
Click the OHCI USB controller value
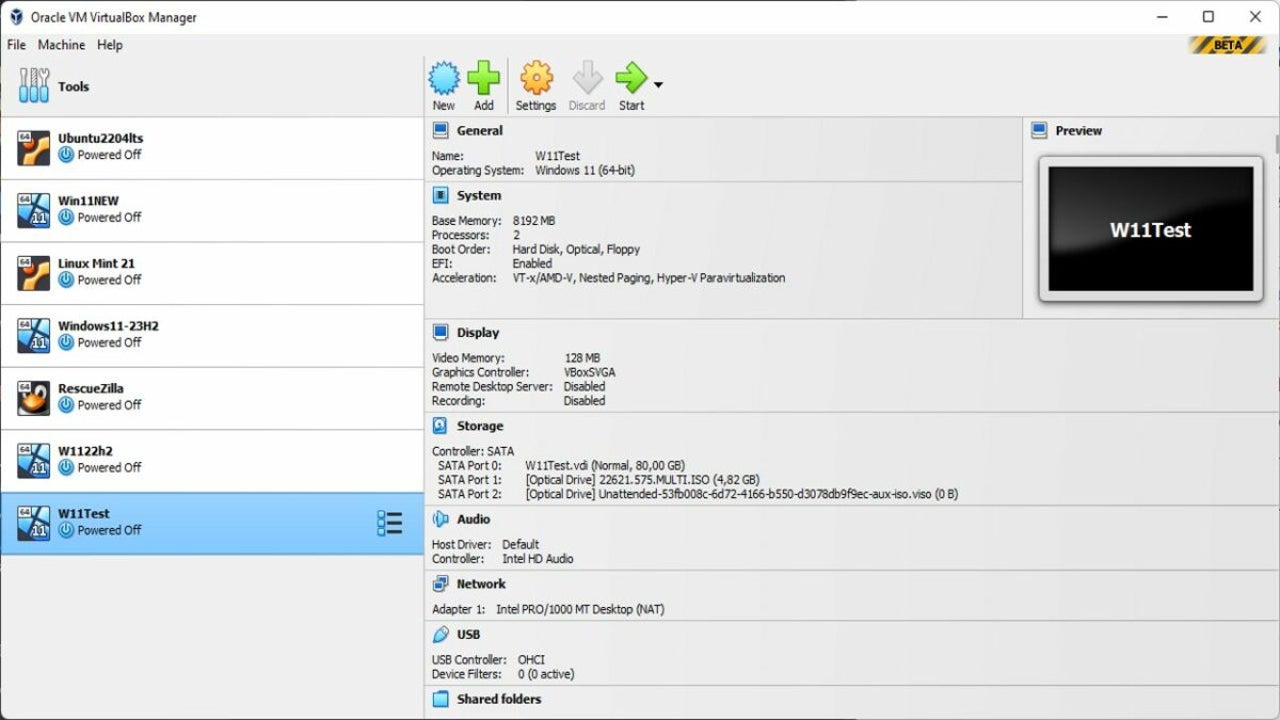[x=532, y=660]
